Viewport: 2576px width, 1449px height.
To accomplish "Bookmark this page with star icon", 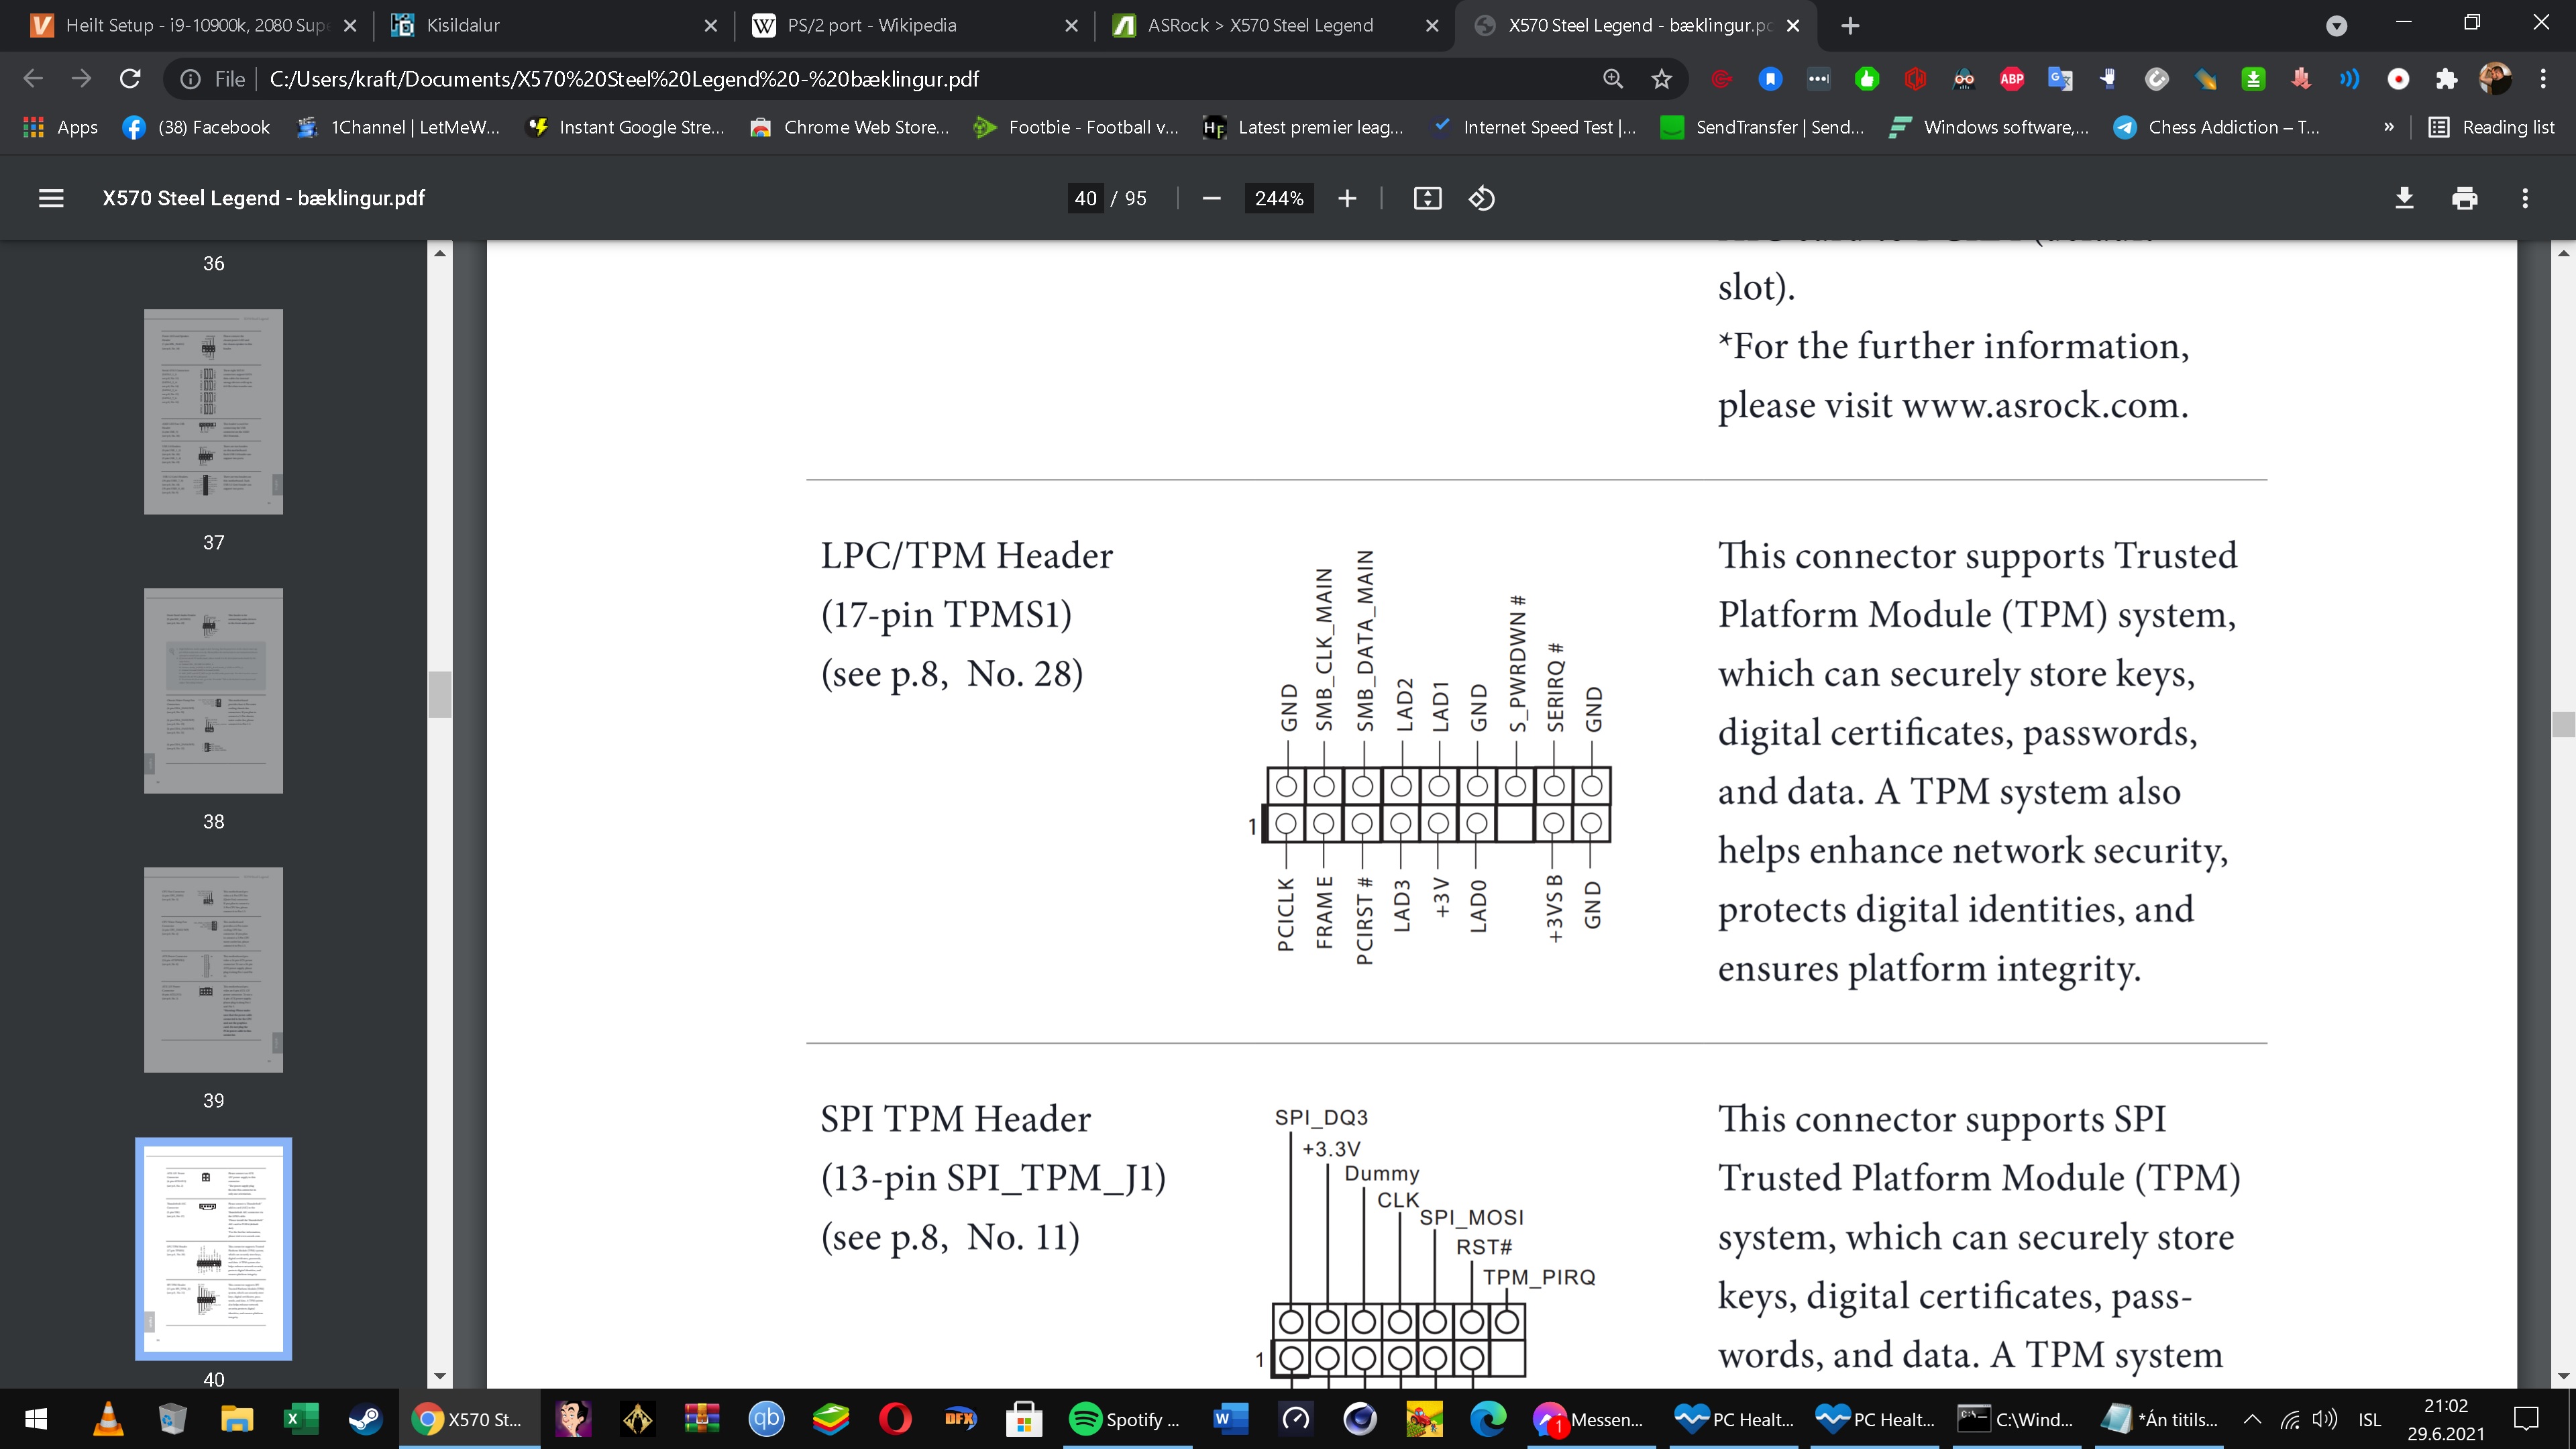I will 1661,79.
